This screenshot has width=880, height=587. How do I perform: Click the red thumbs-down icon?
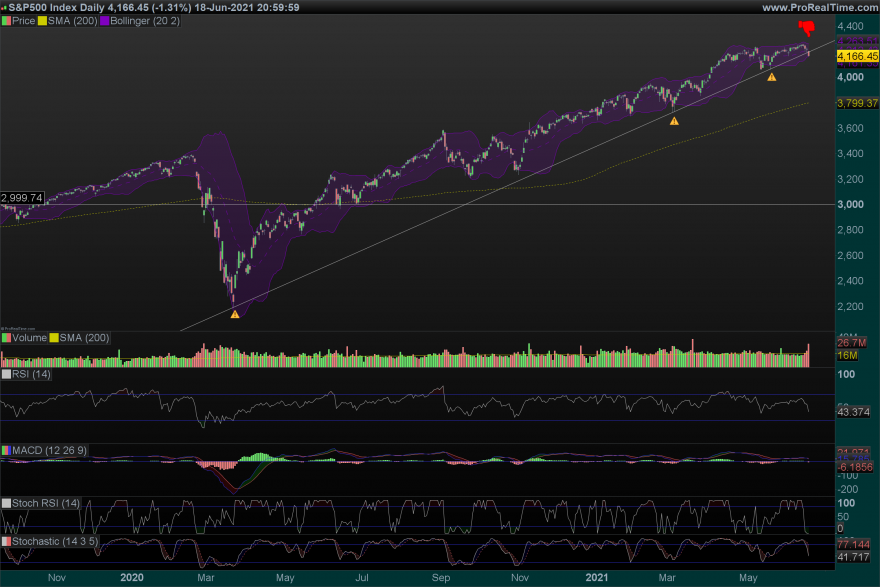807,27
